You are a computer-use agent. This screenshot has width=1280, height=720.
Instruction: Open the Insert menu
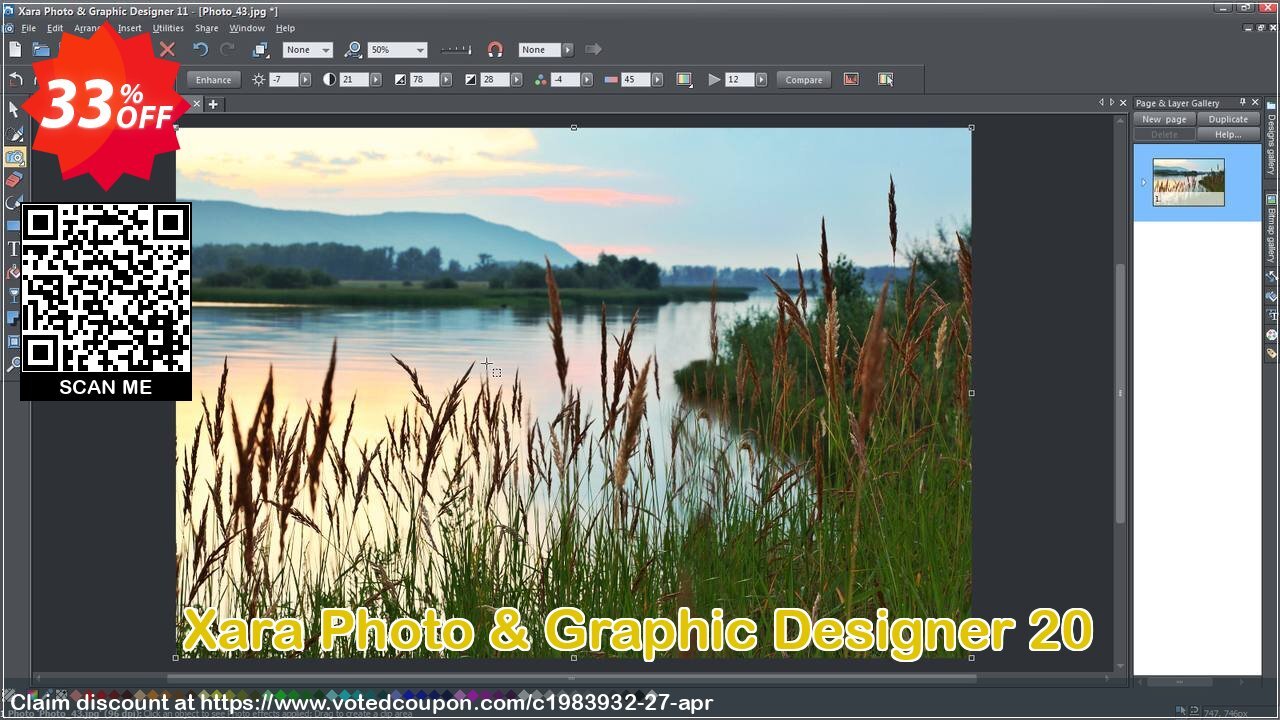(130, 28)
